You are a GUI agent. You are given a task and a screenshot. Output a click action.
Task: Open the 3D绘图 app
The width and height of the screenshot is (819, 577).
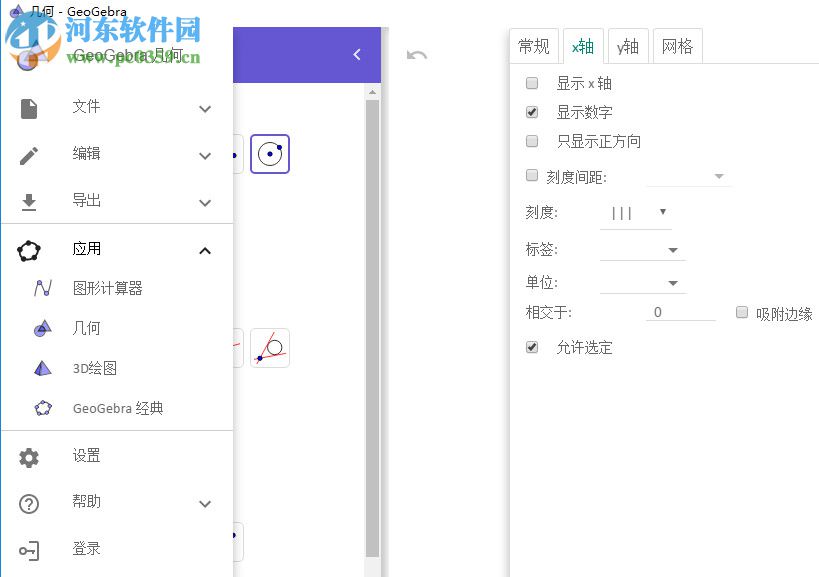[x=117, y=368]
